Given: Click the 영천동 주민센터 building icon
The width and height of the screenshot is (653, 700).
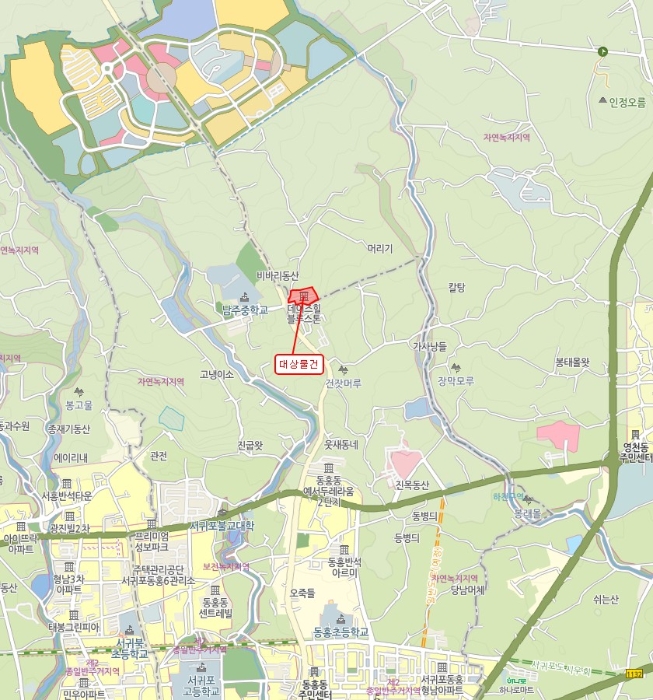Looking at the screenshot, I should click(635, 434).
